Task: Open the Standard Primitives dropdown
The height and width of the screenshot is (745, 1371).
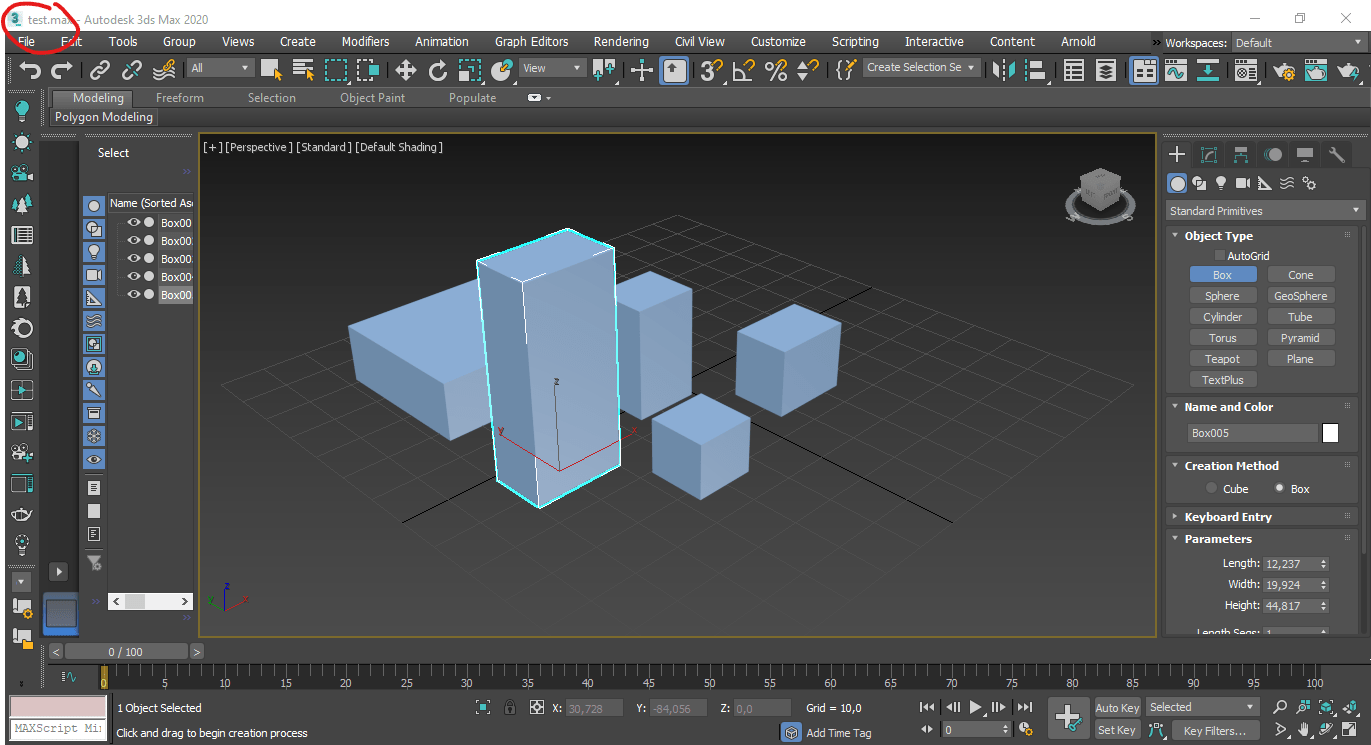Action: click(1264, 211)
